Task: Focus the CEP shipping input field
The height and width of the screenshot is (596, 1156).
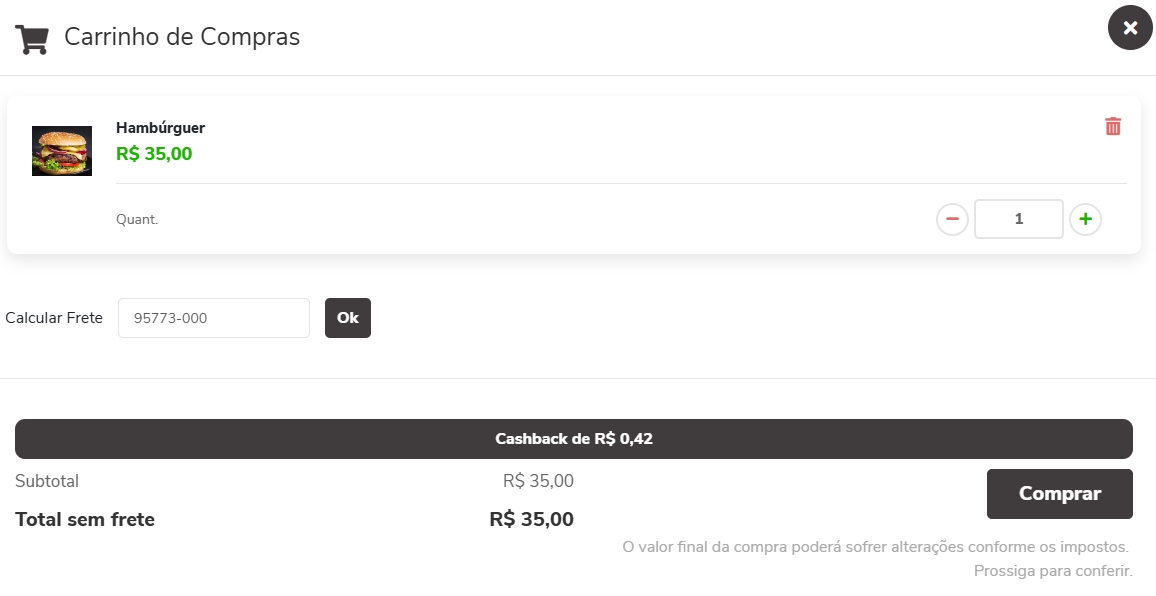Action: (x=214, y=318)
